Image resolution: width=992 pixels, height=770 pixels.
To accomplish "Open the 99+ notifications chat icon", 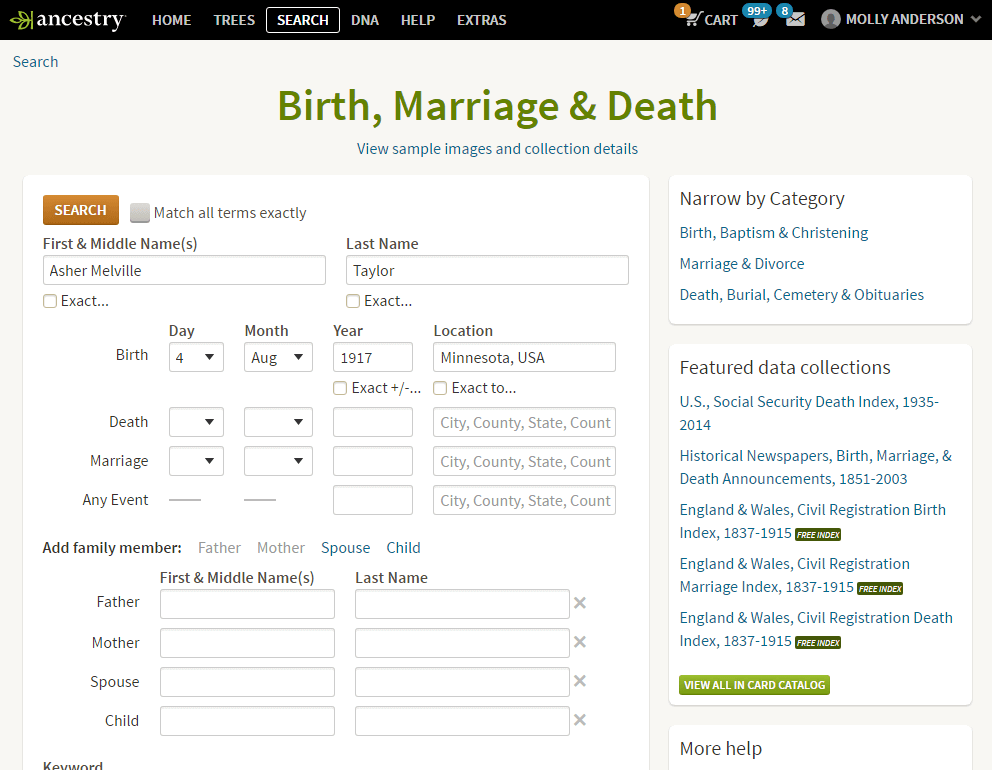I will [760, 19].
